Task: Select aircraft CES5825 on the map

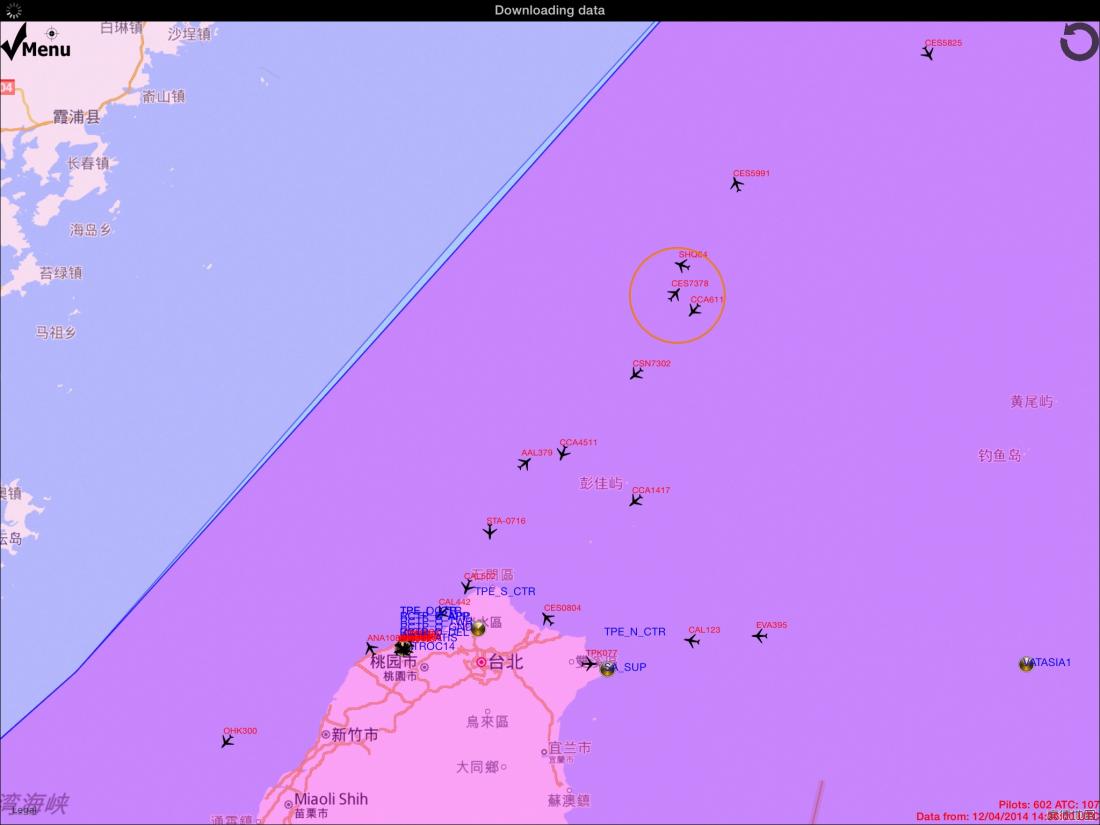Action: tap(927, 53)
